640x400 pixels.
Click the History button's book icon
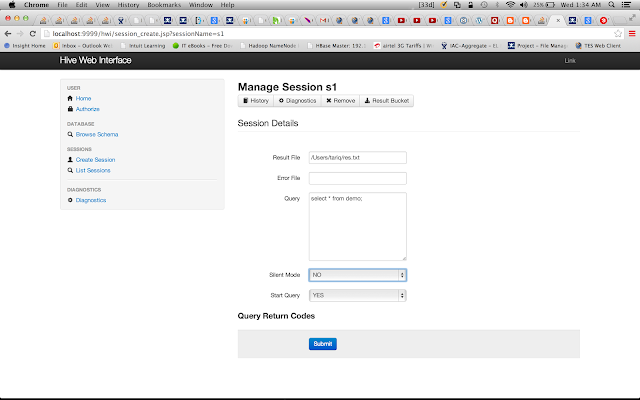pyautogui.click(x=246, y=100)
